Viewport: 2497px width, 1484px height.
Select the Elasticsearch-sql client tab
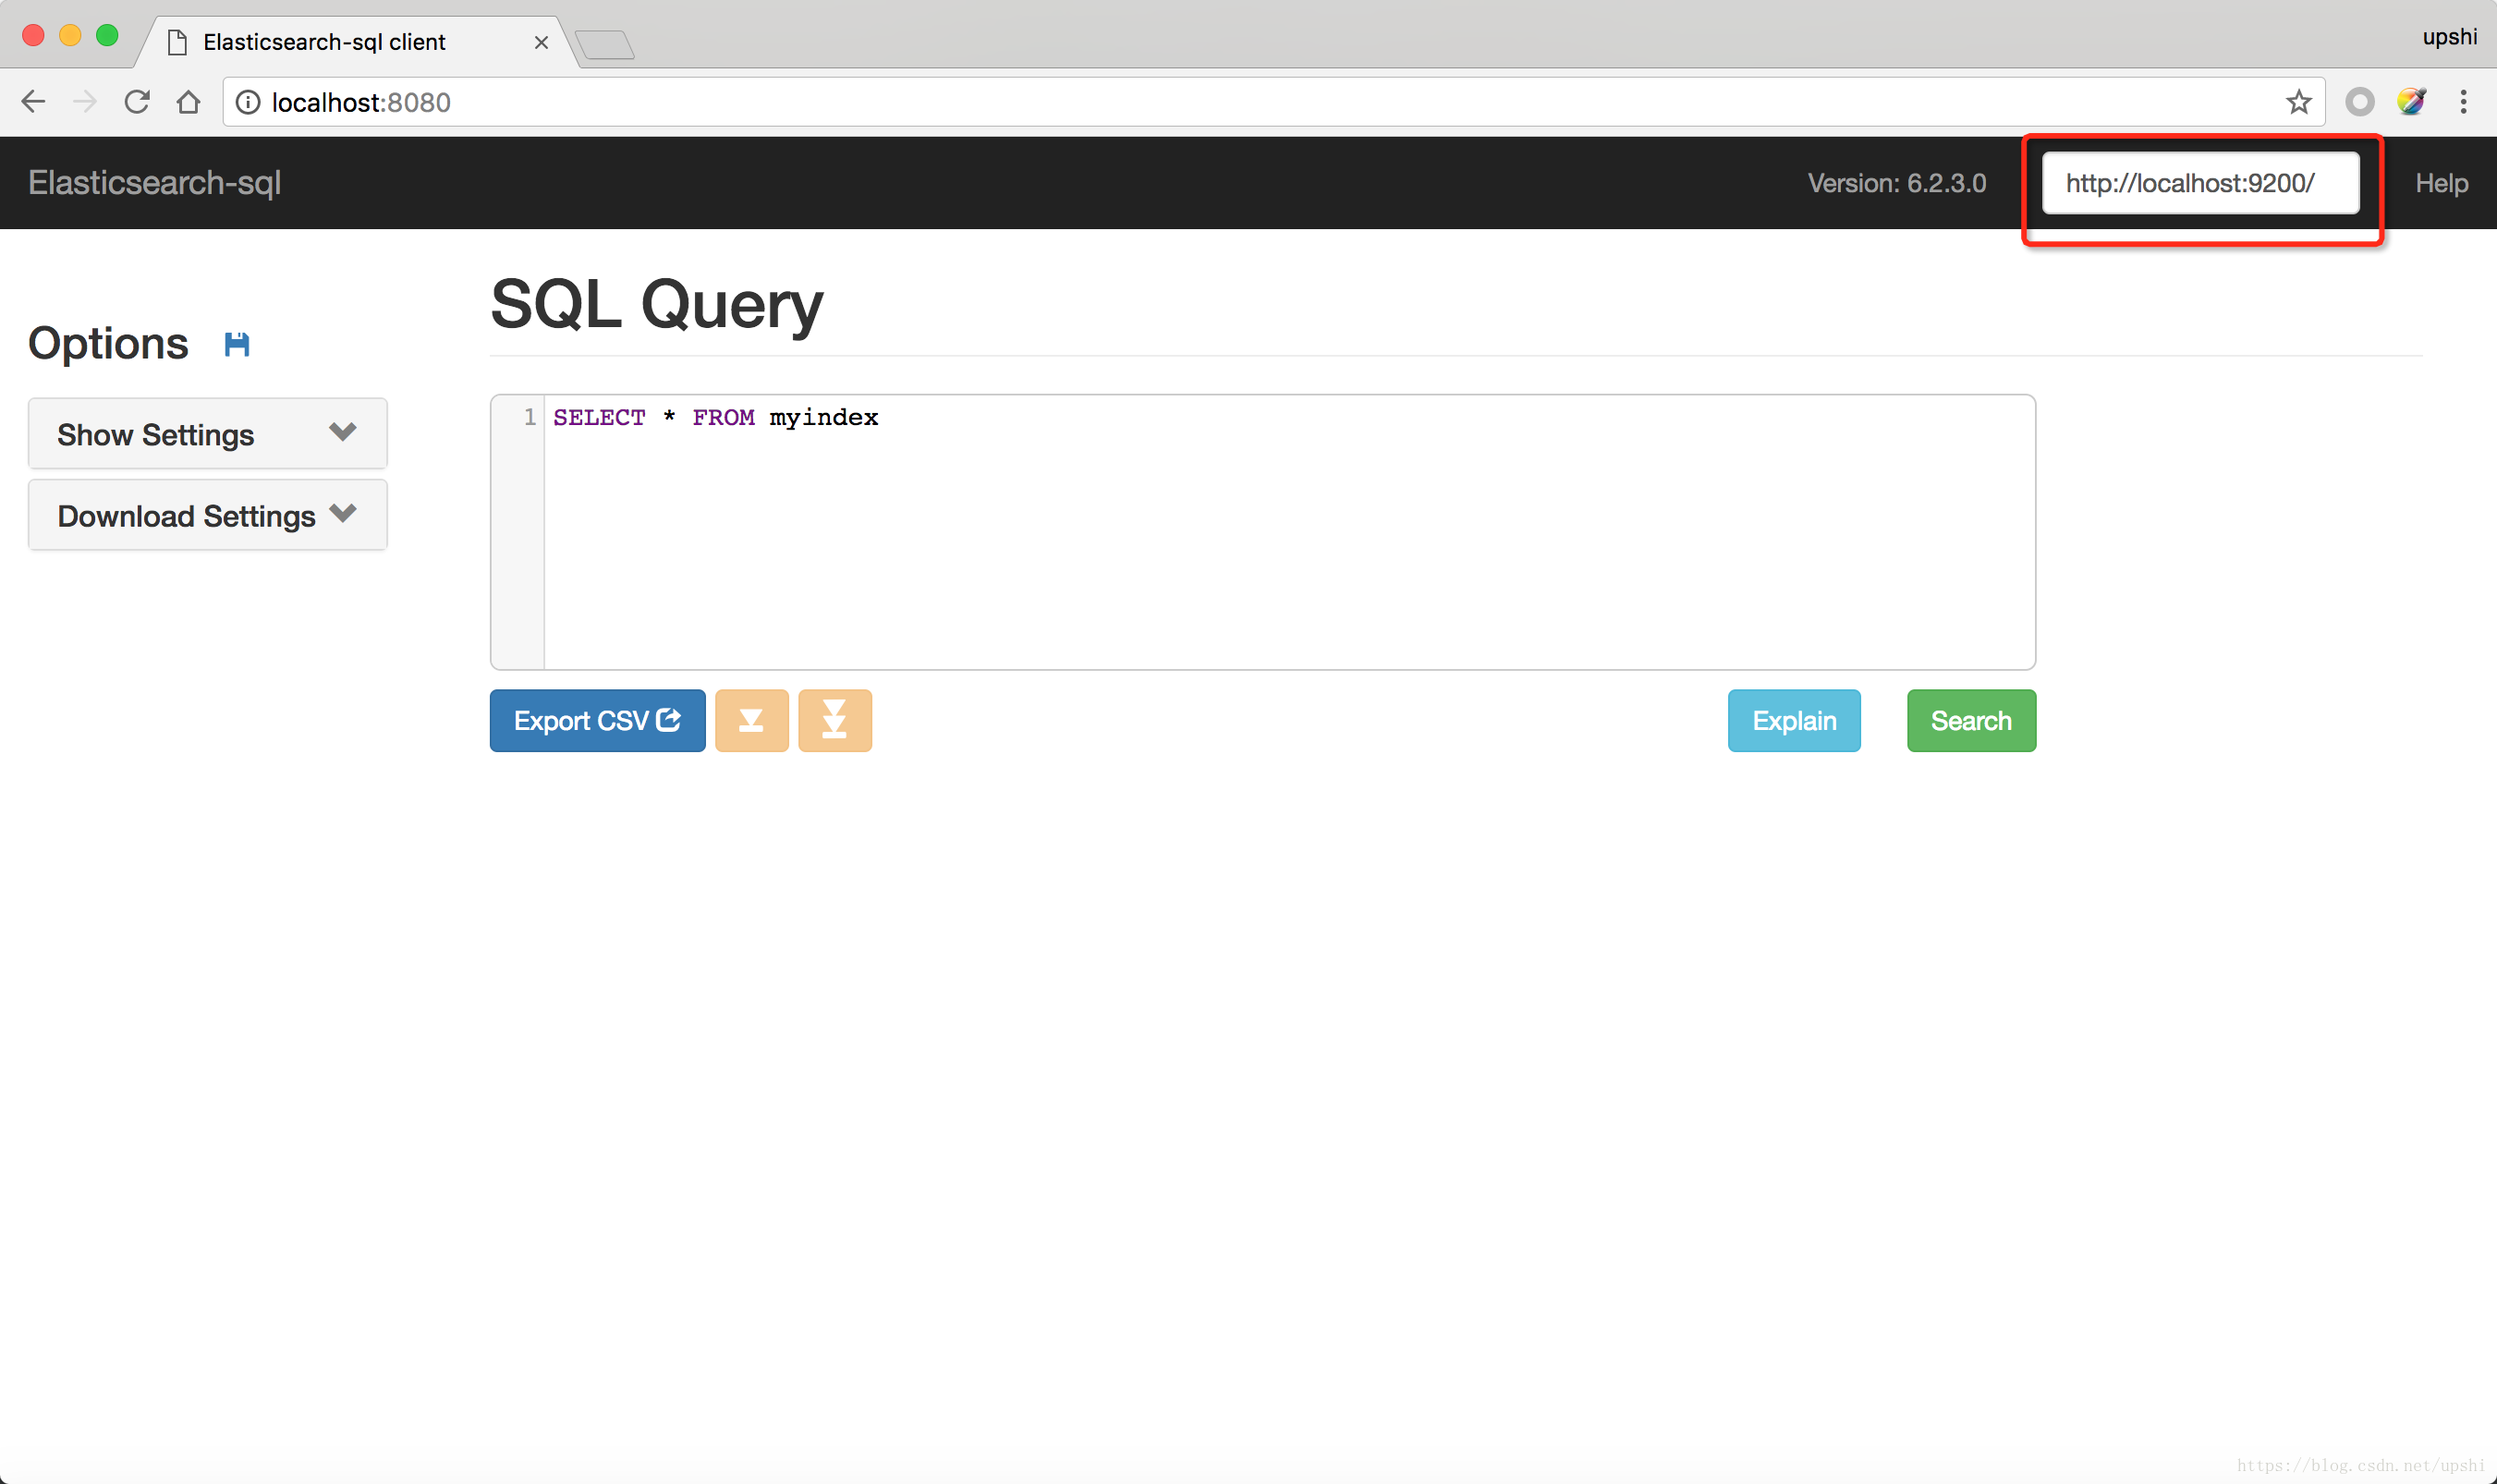[357, 42]
